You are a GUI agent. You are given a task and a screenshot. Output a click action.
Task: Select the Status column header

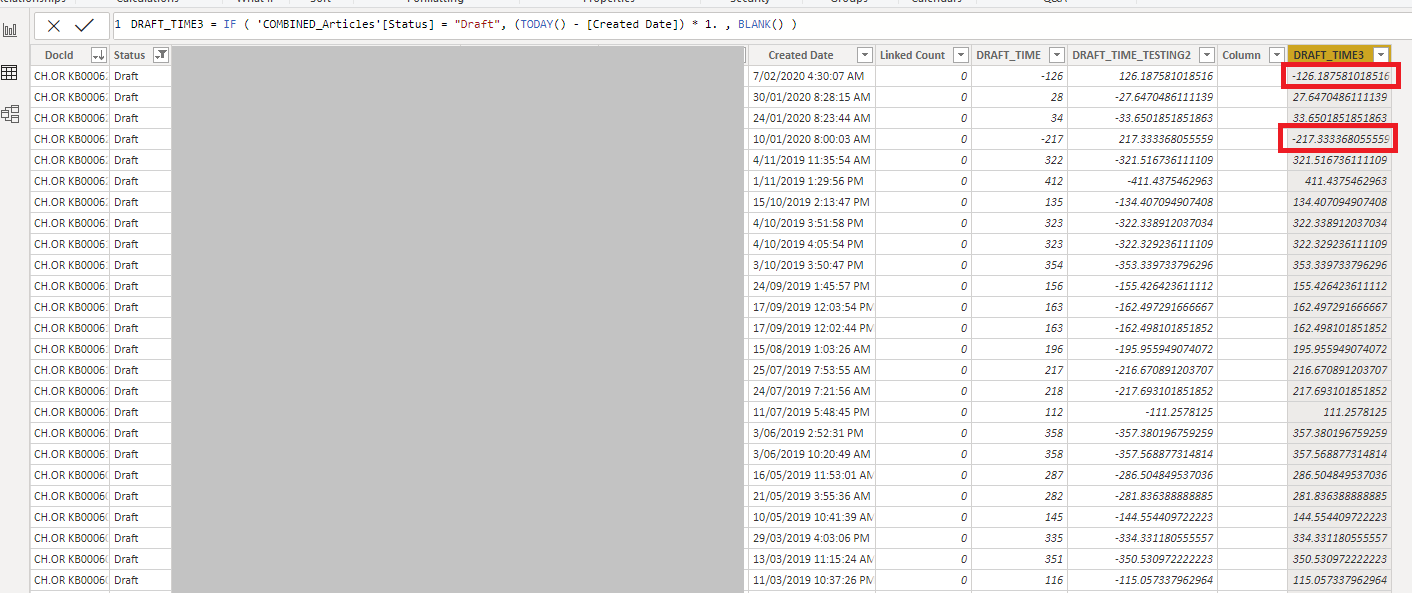(129, 55)
